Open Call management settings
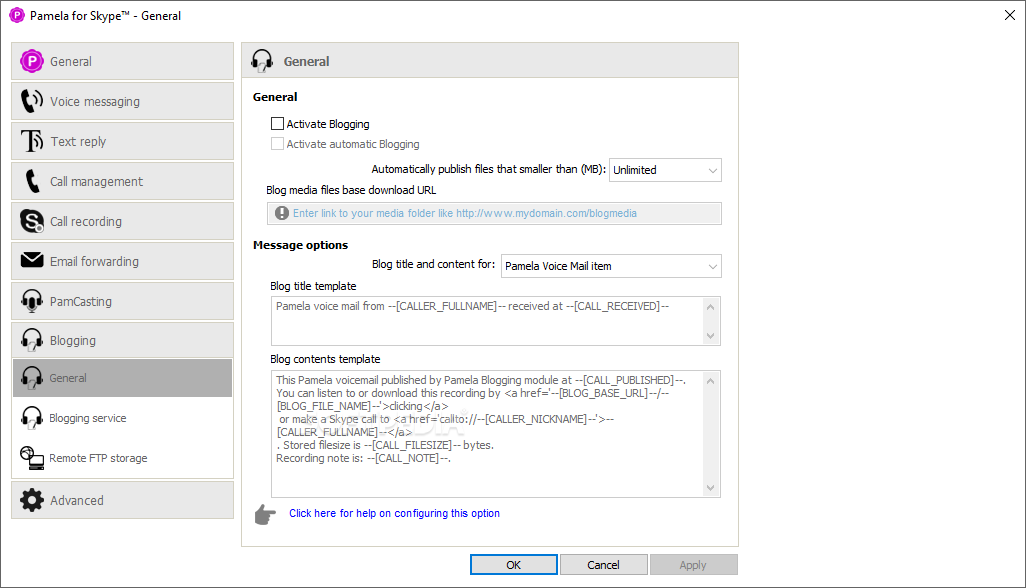This screenshot has width=1026, height=588. 122,181
